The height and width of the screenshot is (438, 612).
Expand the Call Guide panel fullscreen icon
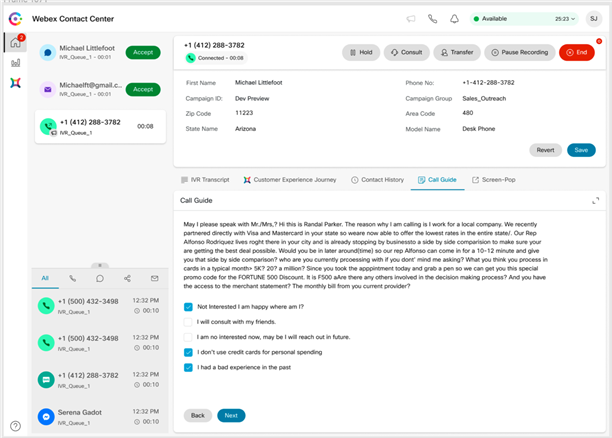click(596, 201)
